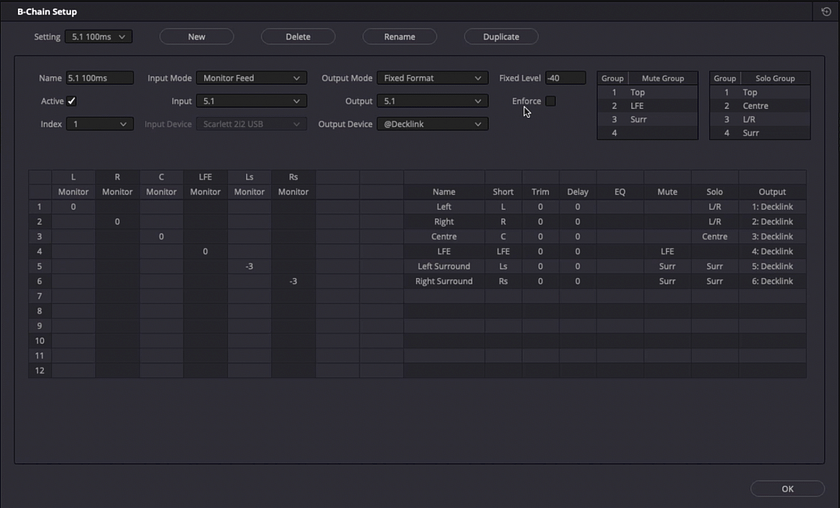
Task: Click the Delay cell for Centre
Action: [578, 236]
